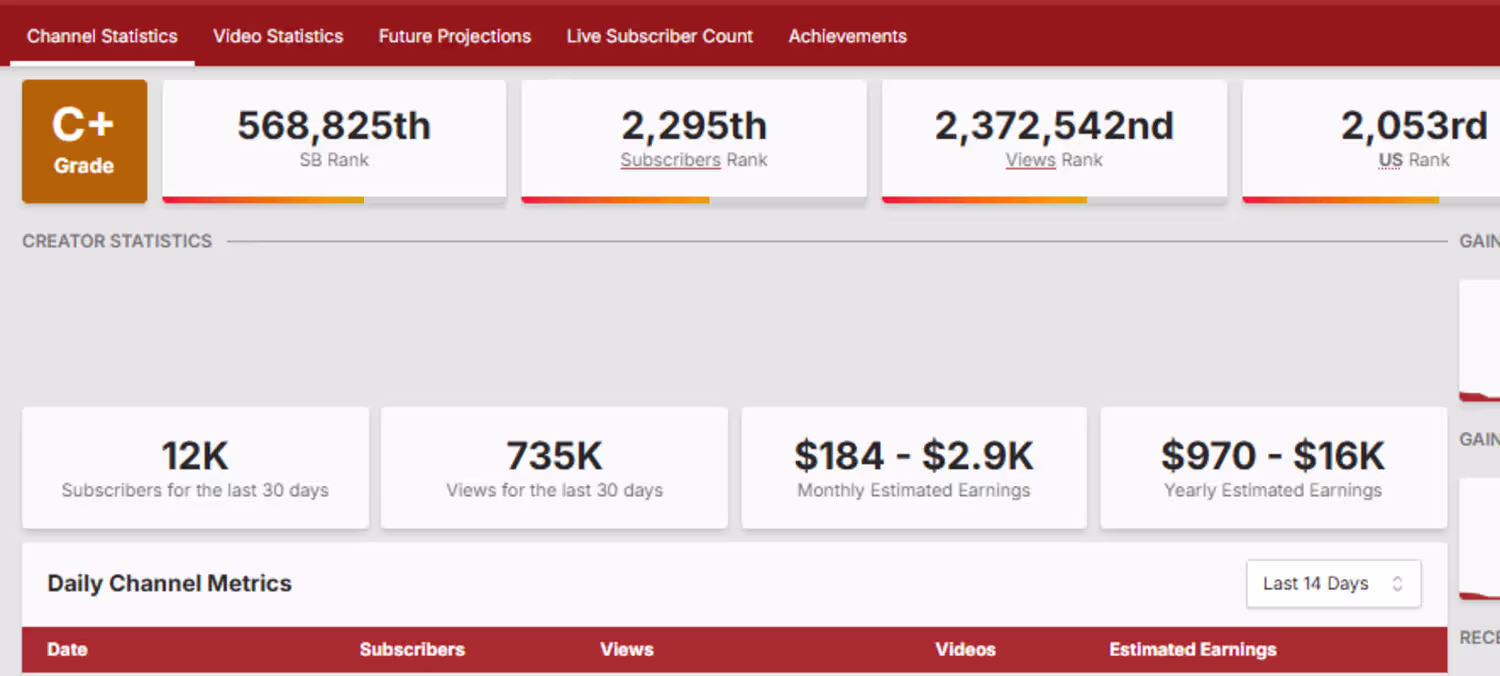
Task: Select the 12K subscribers last 30 days card
Action: (195, 467)
